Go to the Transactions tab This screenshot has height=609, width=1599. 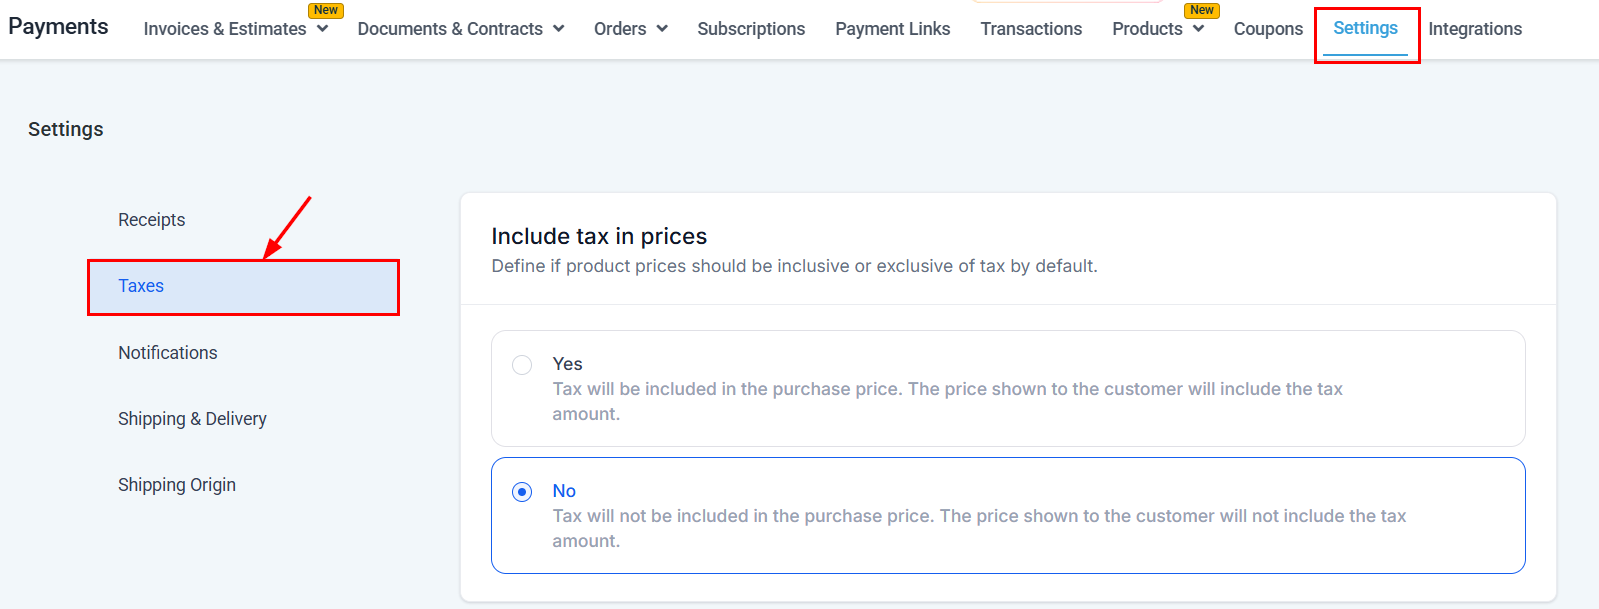tap(1031, 29)
